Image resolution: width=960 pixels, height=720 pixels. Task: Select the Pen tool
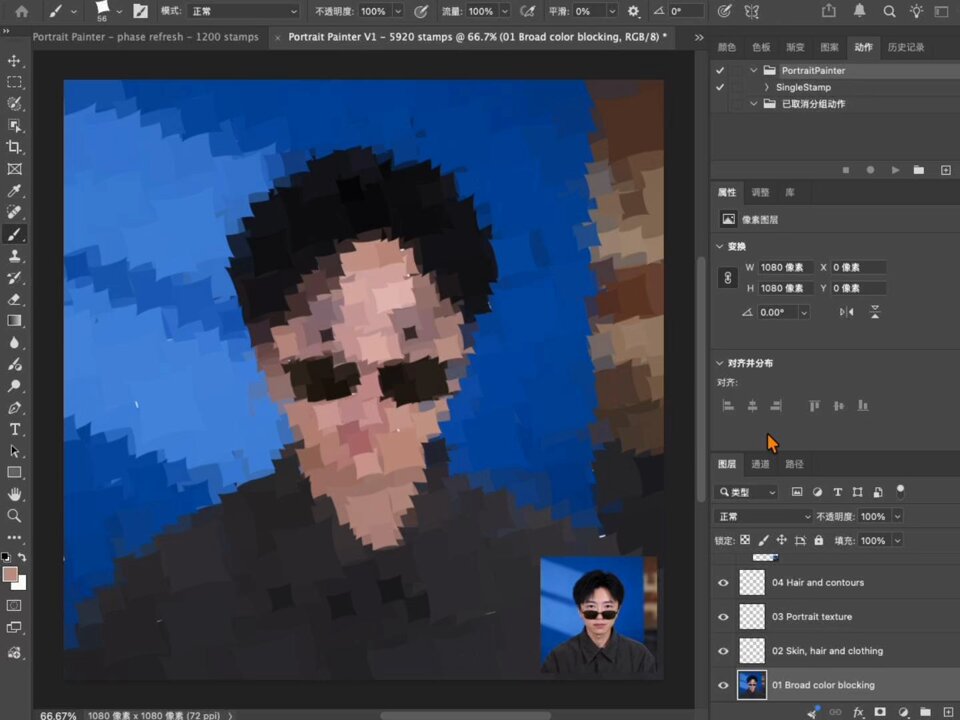(14, 408)
